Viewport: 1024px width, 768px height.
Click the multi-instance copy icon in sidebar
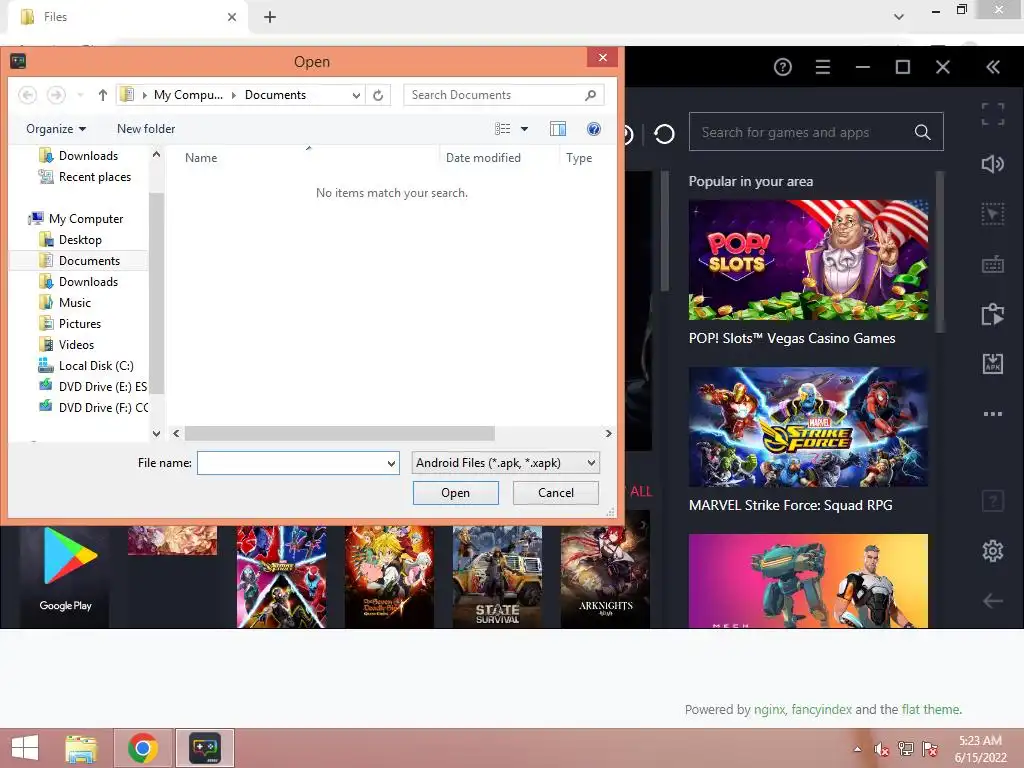click(993, 314)
